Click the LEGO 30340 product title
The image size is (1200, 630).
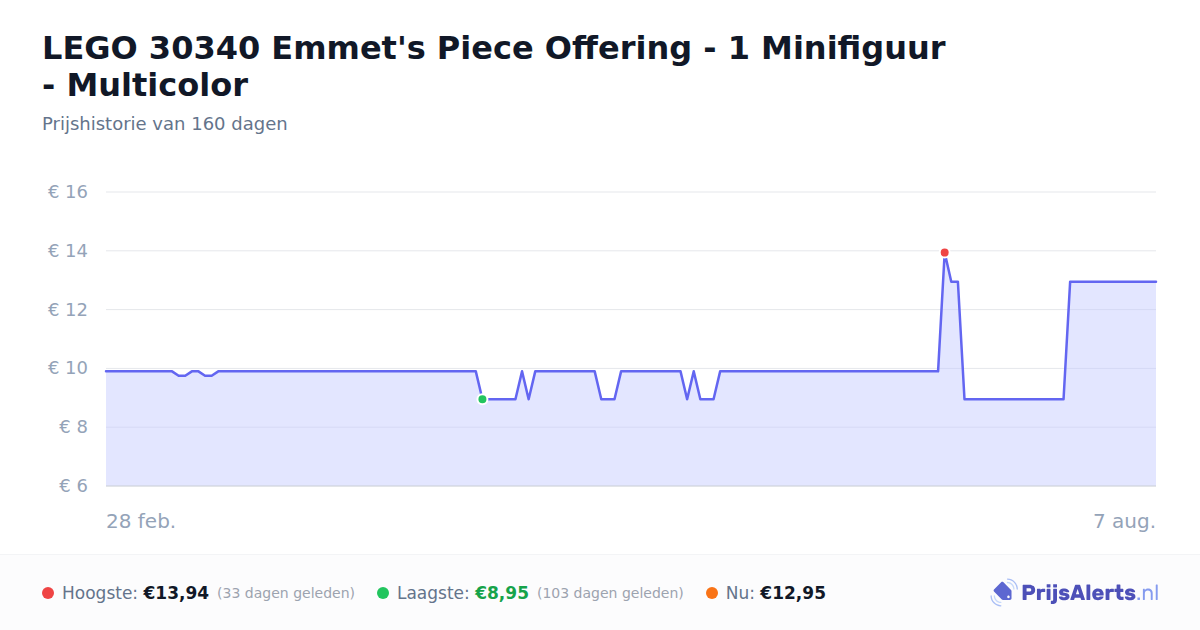[494, 66]
